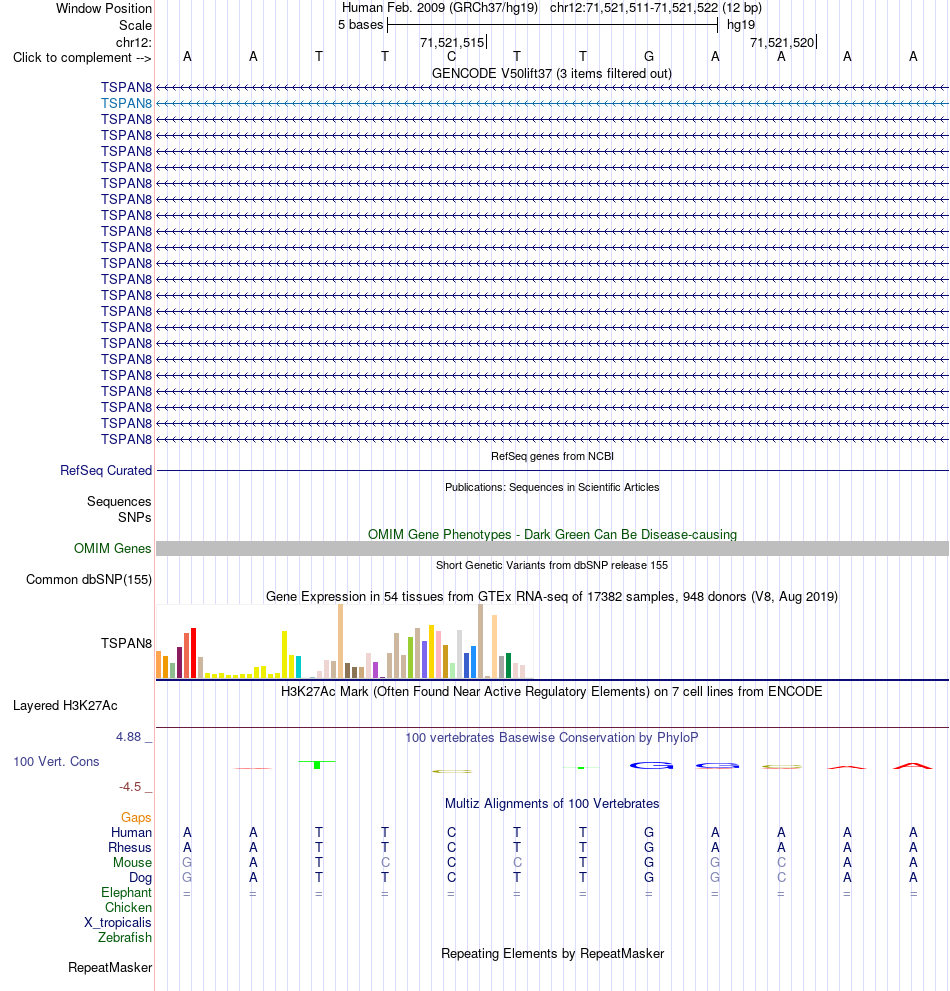
Task: Click the "OMIM Genes" track label
Action: pyautogui.click(x=113, y=548)
